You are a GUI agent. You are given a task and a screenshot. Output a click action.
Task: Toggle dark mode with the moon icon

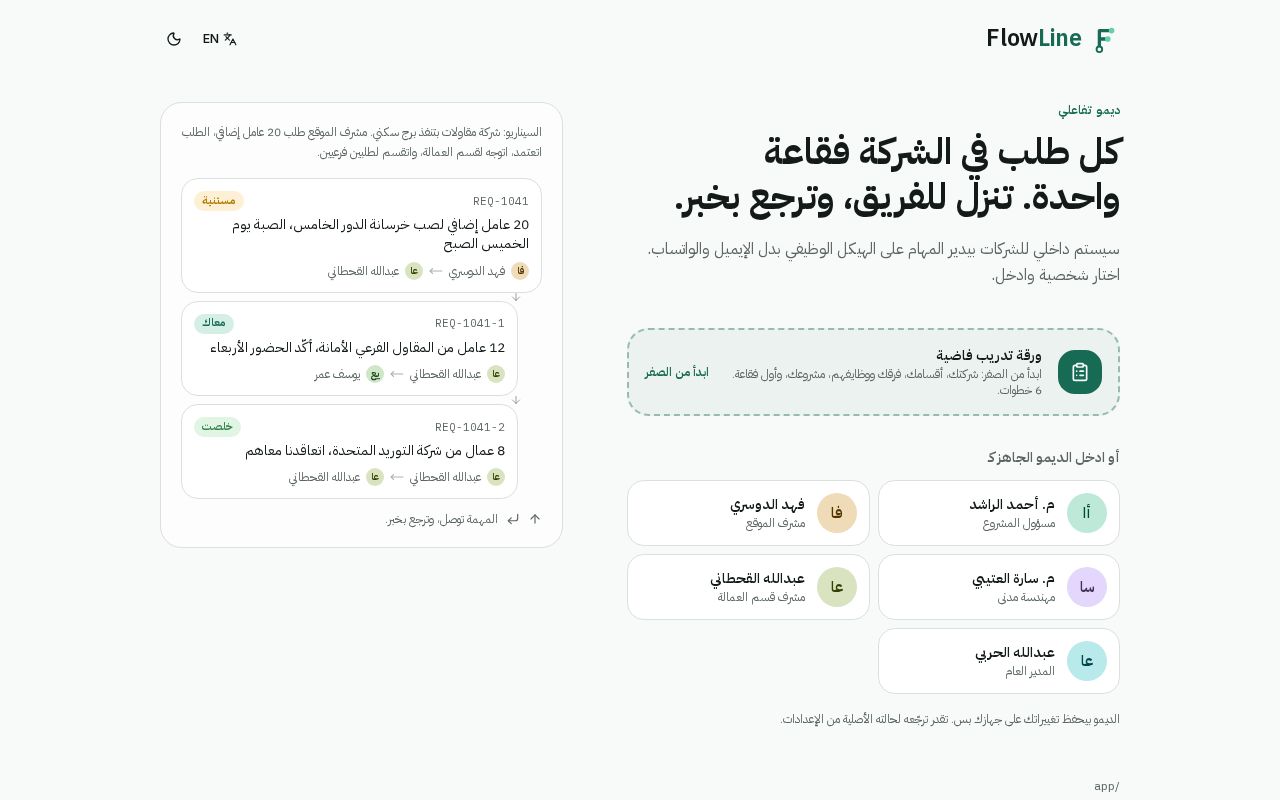click(174, 39)
